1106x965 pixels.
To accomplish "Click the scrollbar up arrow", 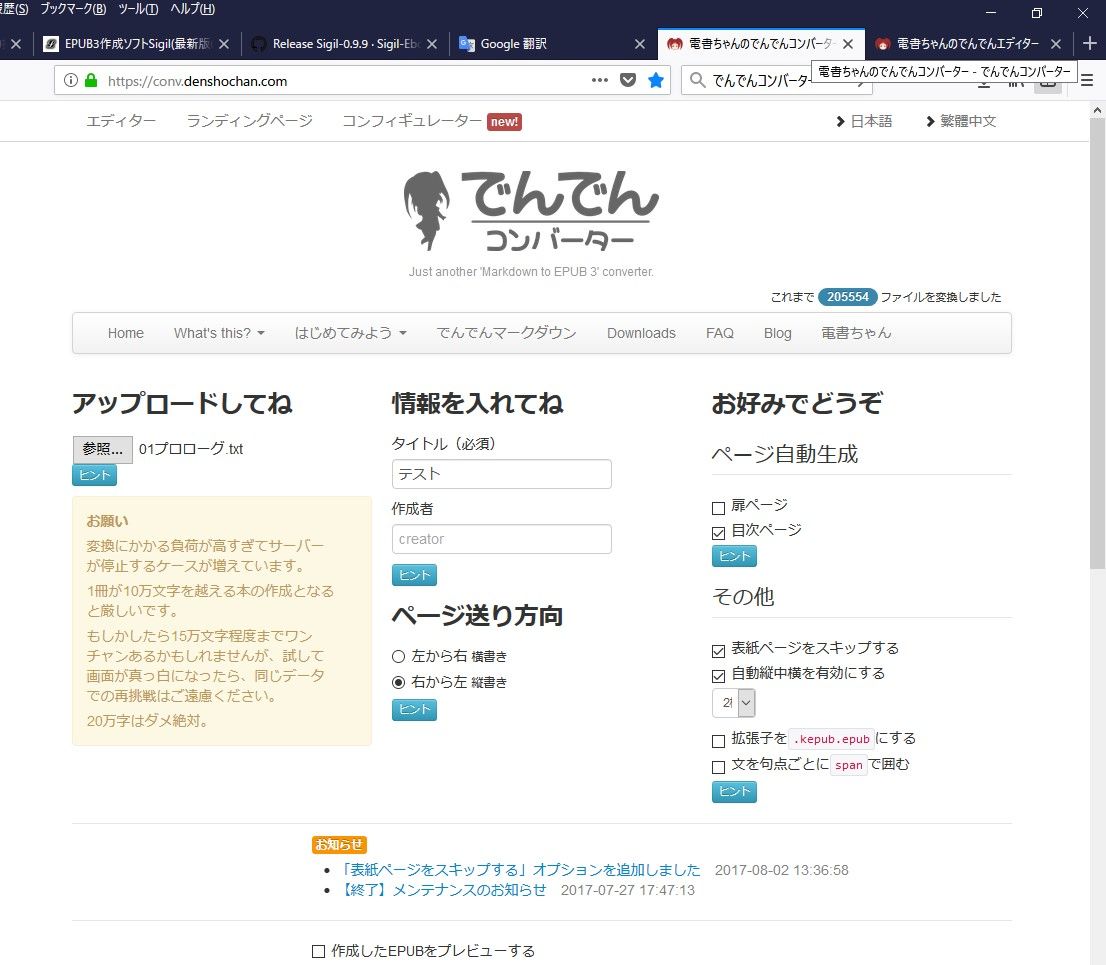I will point(1097,110).
